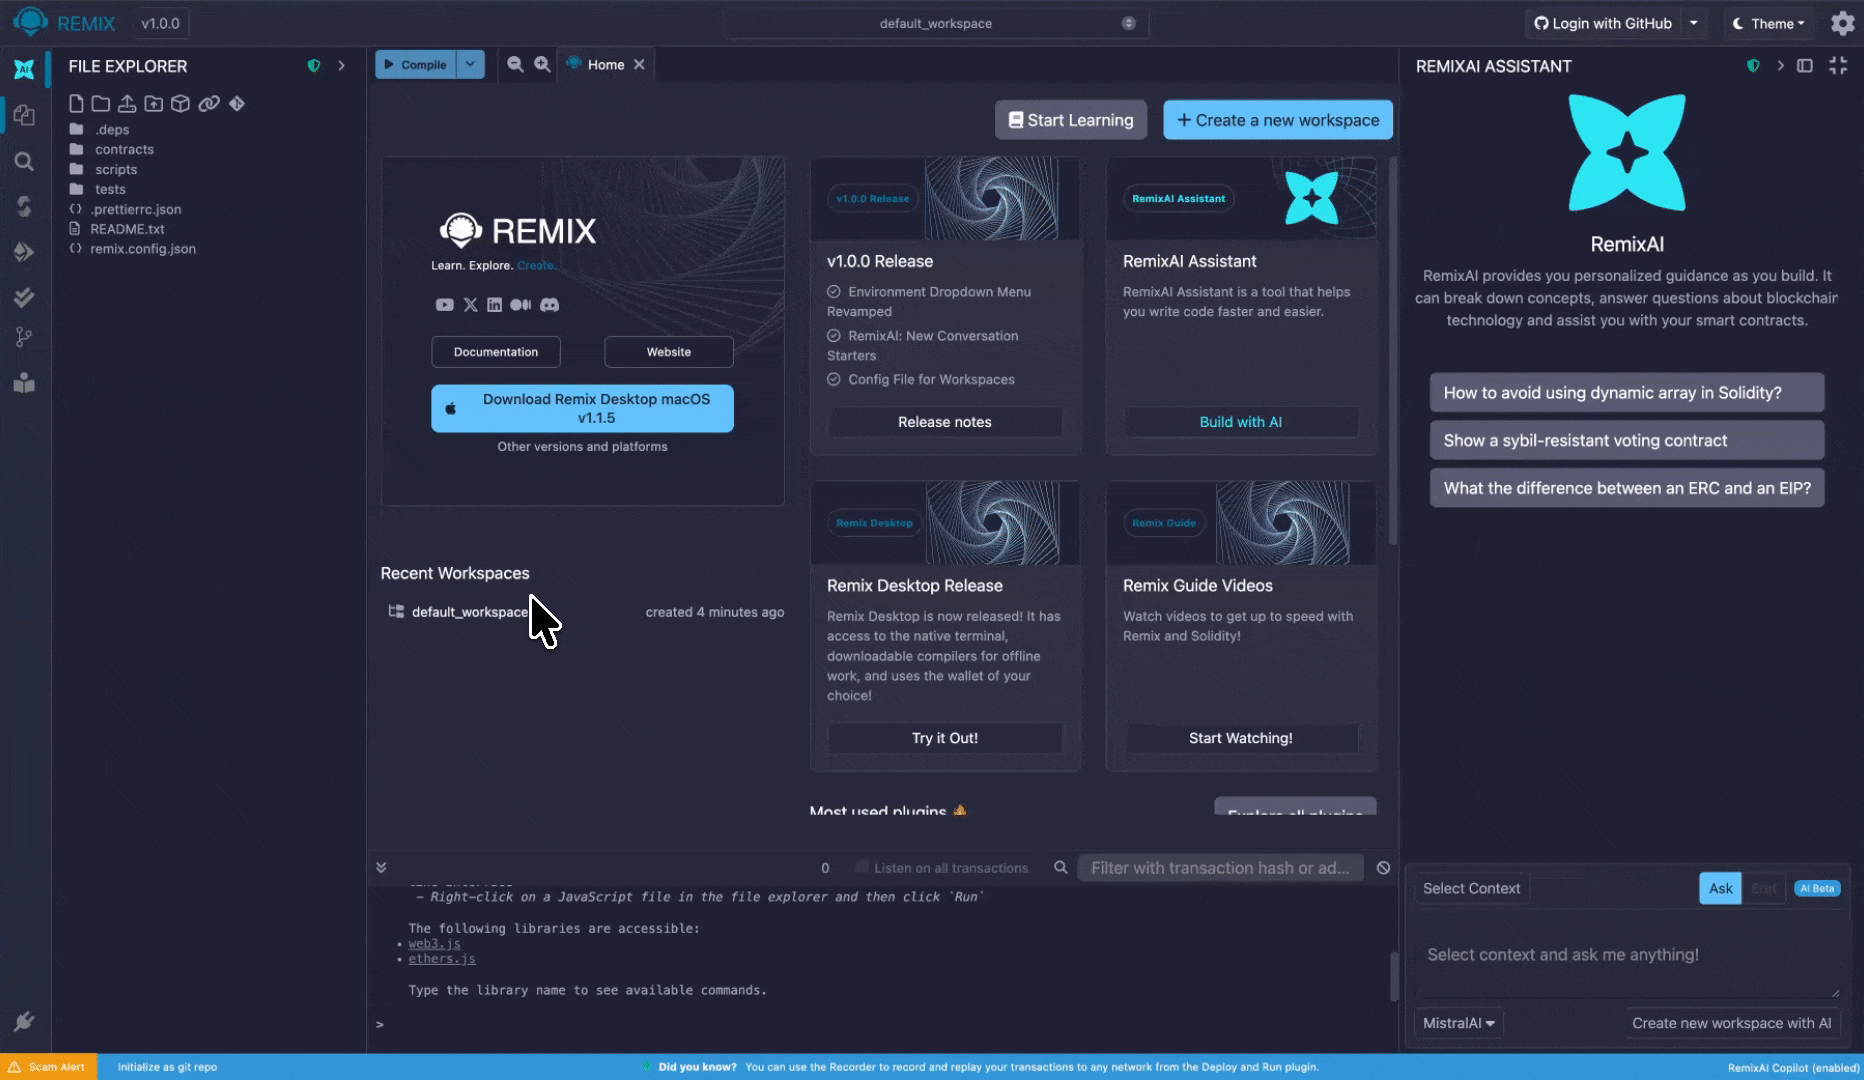Click Scam Alert in status bar
The height and width of the screenshot is (1080, 1864).
click(48, 1067)
